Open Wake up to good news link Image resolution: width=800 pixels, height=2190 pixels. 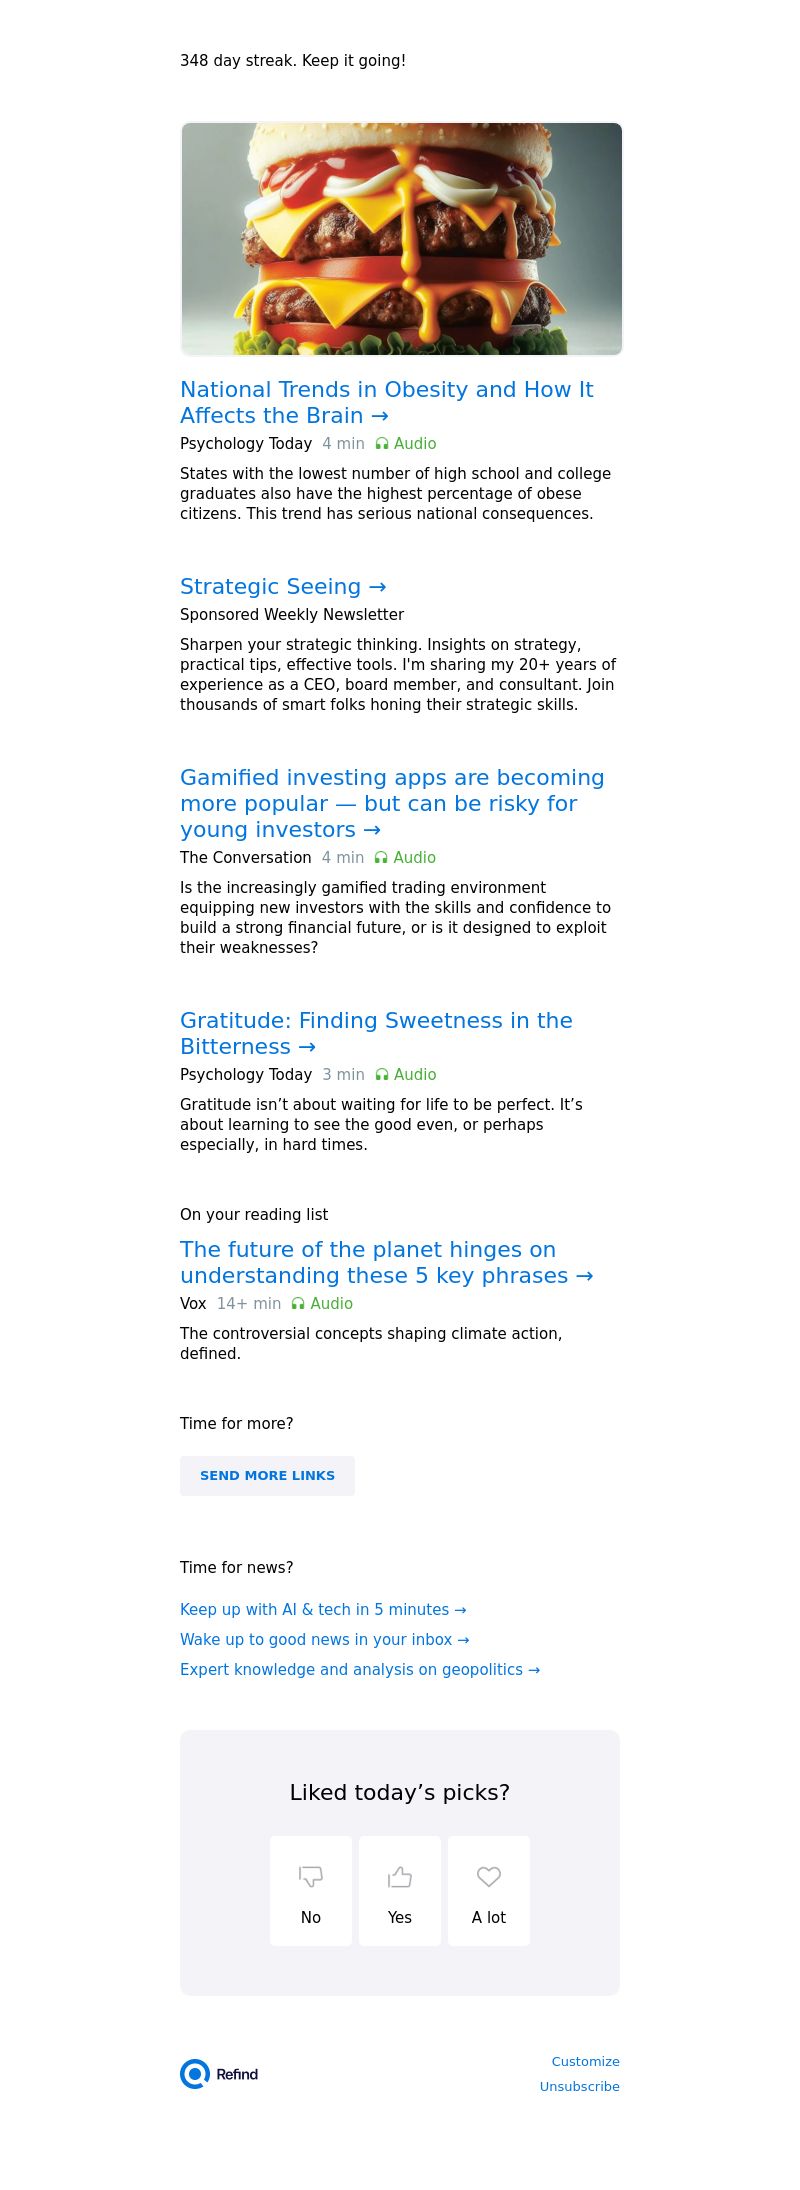(x=325, y=1639)
